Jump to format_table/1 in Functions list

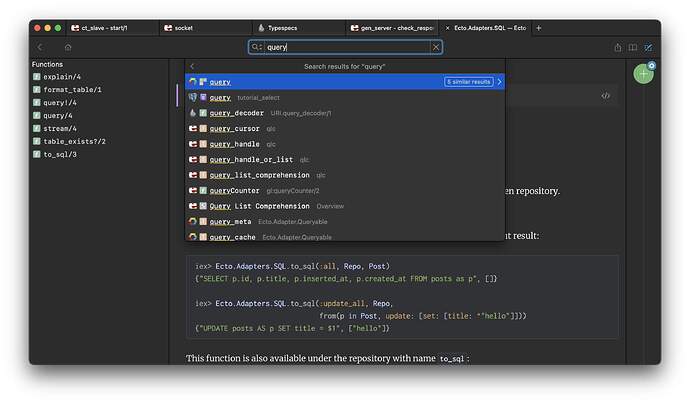tap(72, 89)
